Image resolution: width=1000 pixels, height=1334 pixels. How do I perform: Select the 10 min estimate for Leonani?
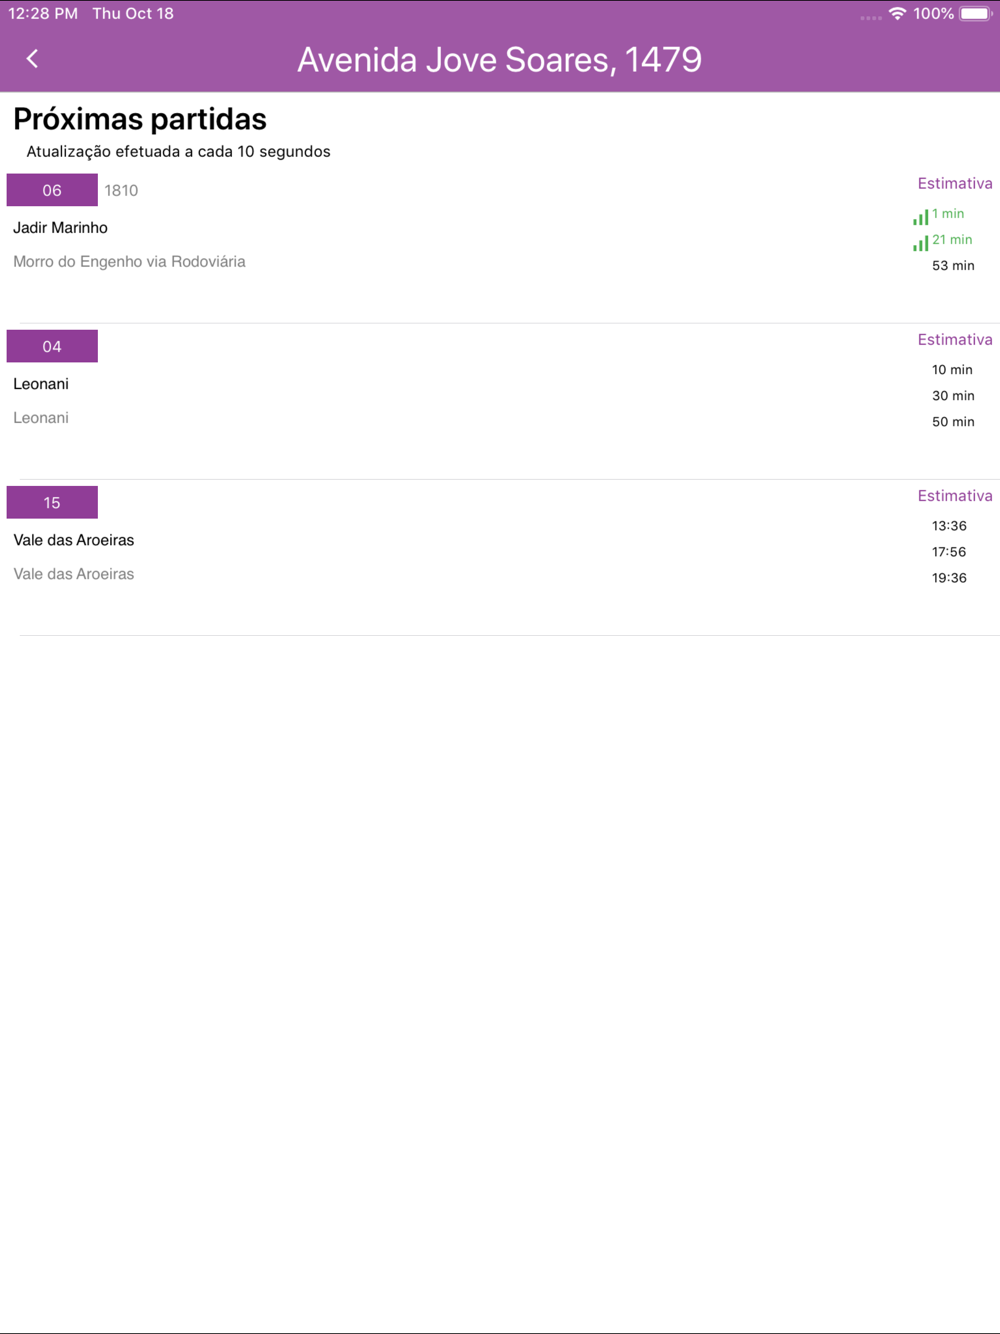(952, 370)
